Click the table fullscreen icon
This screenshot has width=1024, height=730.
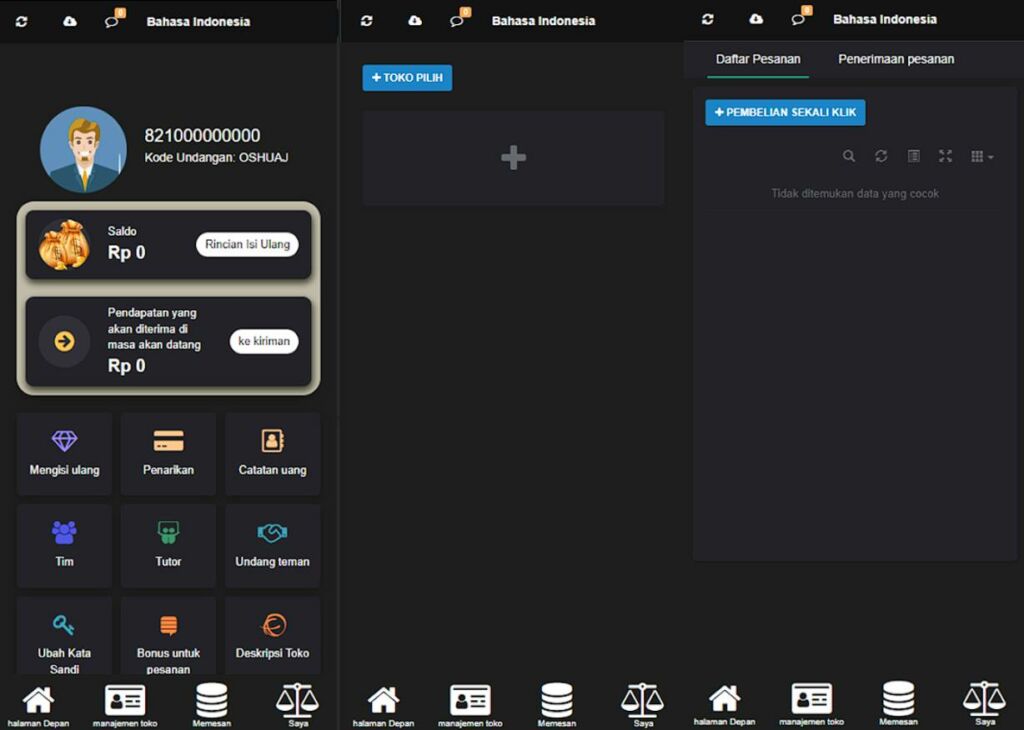coord(945,156)
